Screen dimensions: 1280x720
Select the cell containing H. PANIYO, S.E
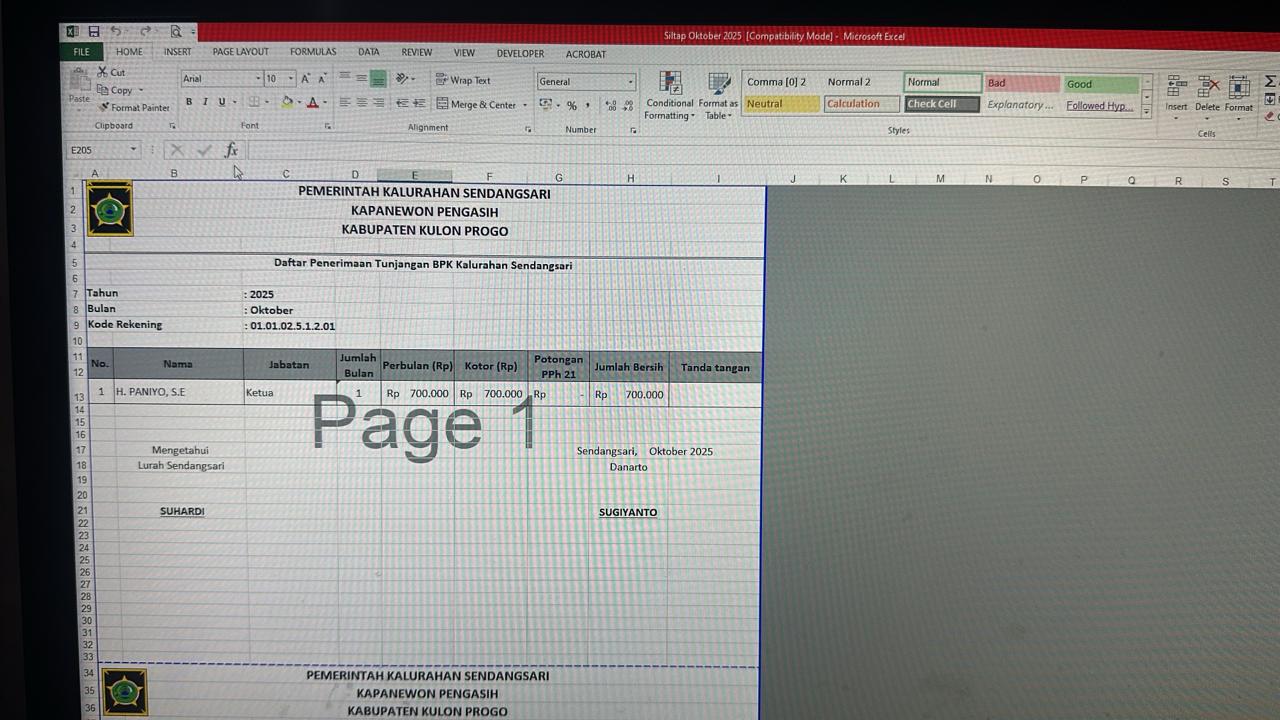pos(178,392)
